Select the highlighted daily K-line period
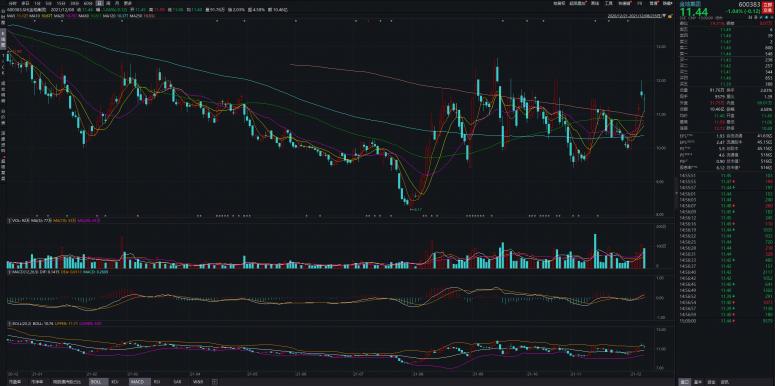 [x=100, y=3]
